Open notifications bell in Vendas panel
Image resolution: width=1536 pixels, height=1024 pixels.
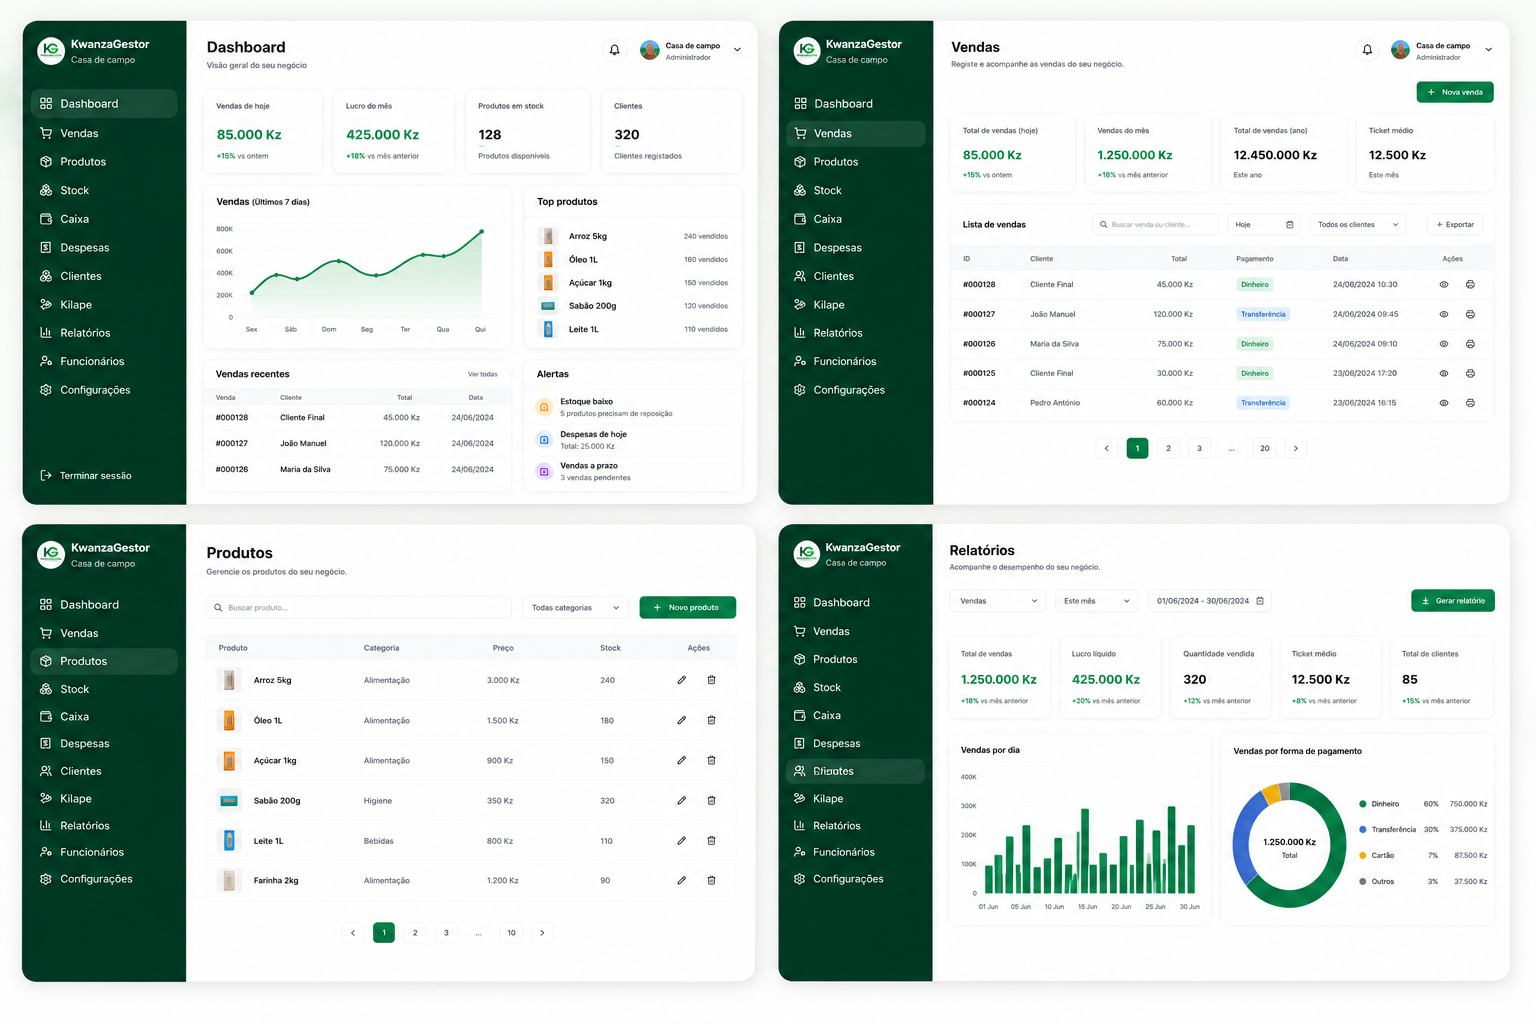click(x=1367, y=49)
